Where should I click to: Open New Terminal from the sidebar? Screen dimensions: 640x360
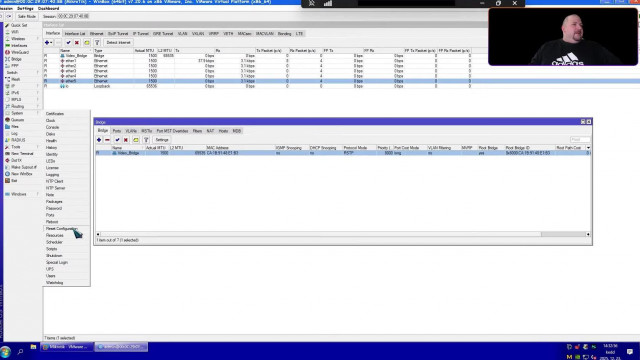click(x=22, y=153)
